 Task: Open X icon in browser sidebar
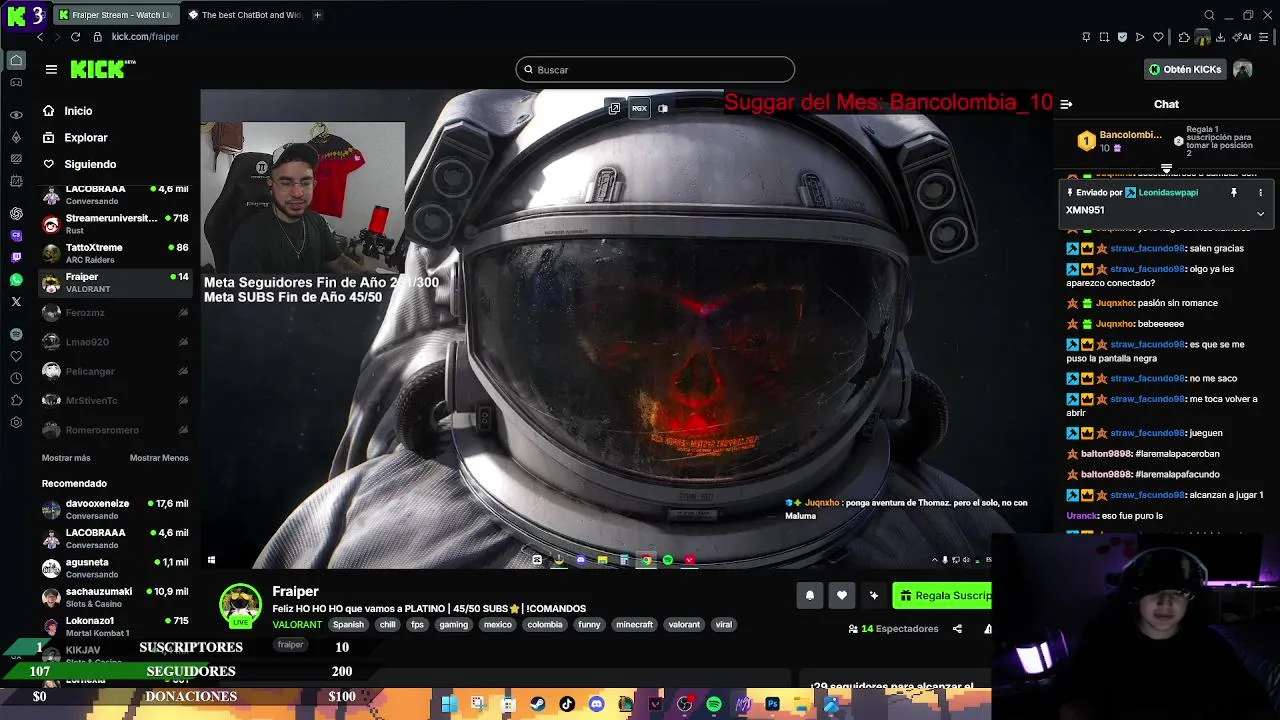pos(16,301)
